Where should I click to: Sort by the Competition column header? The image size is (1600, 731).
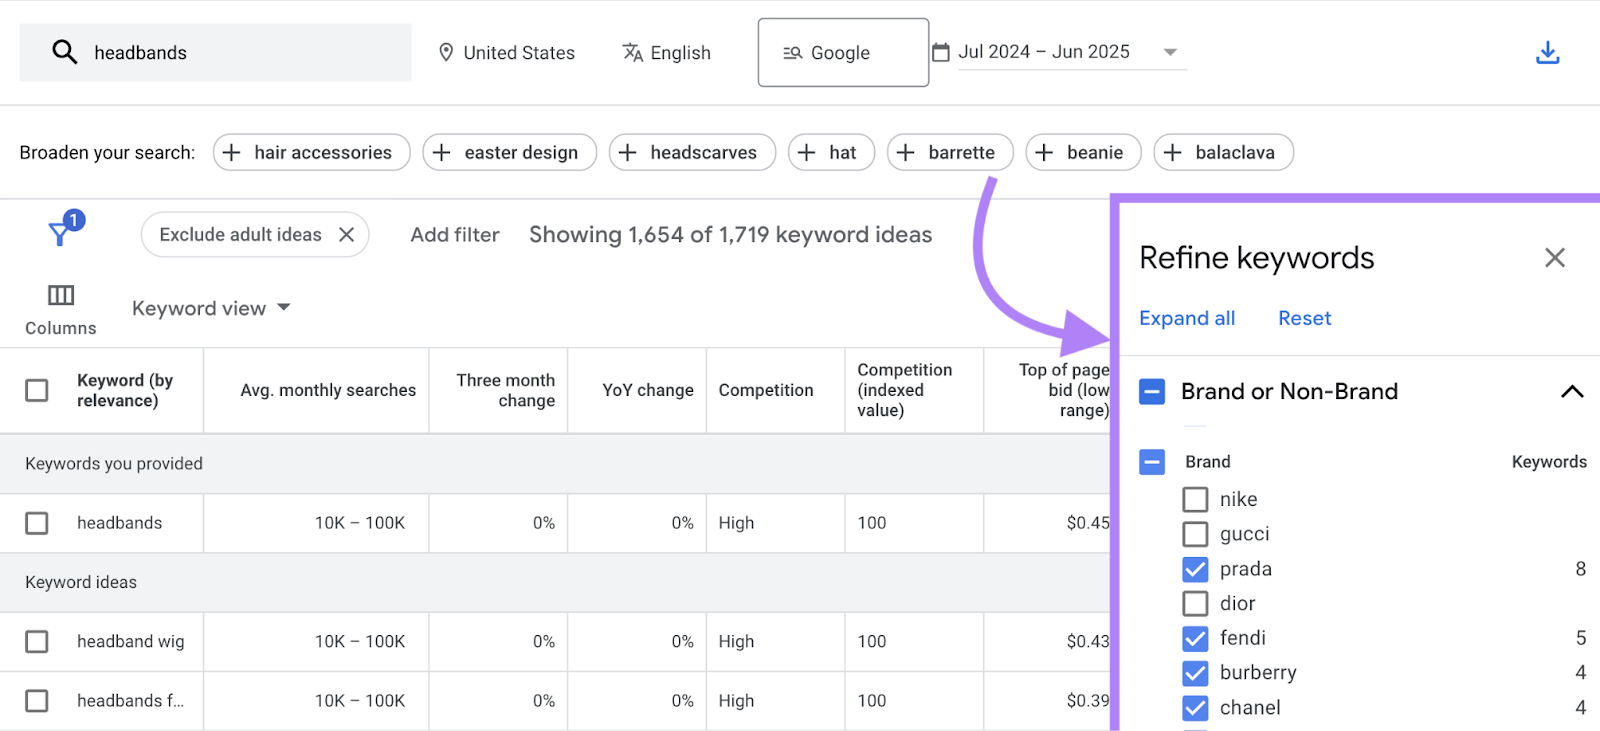765,391
